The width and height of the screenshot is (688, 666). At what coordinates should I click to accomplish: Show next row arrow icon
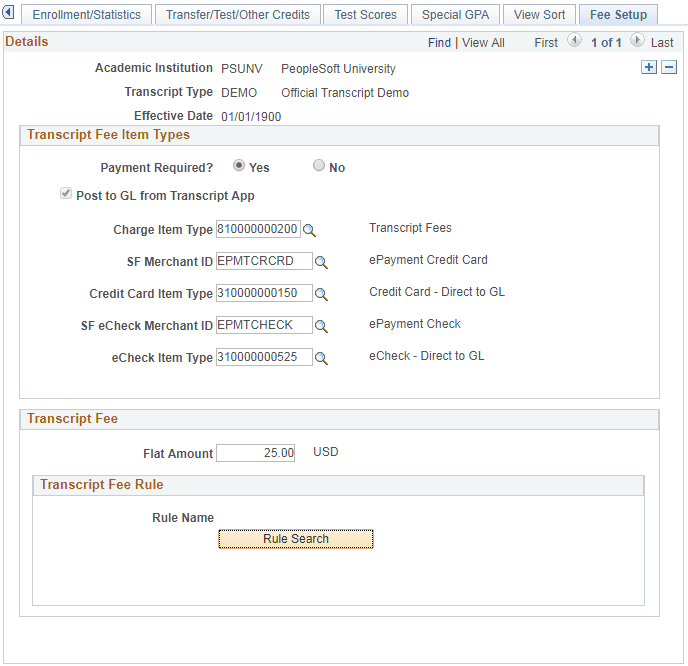tap(637, 40)
